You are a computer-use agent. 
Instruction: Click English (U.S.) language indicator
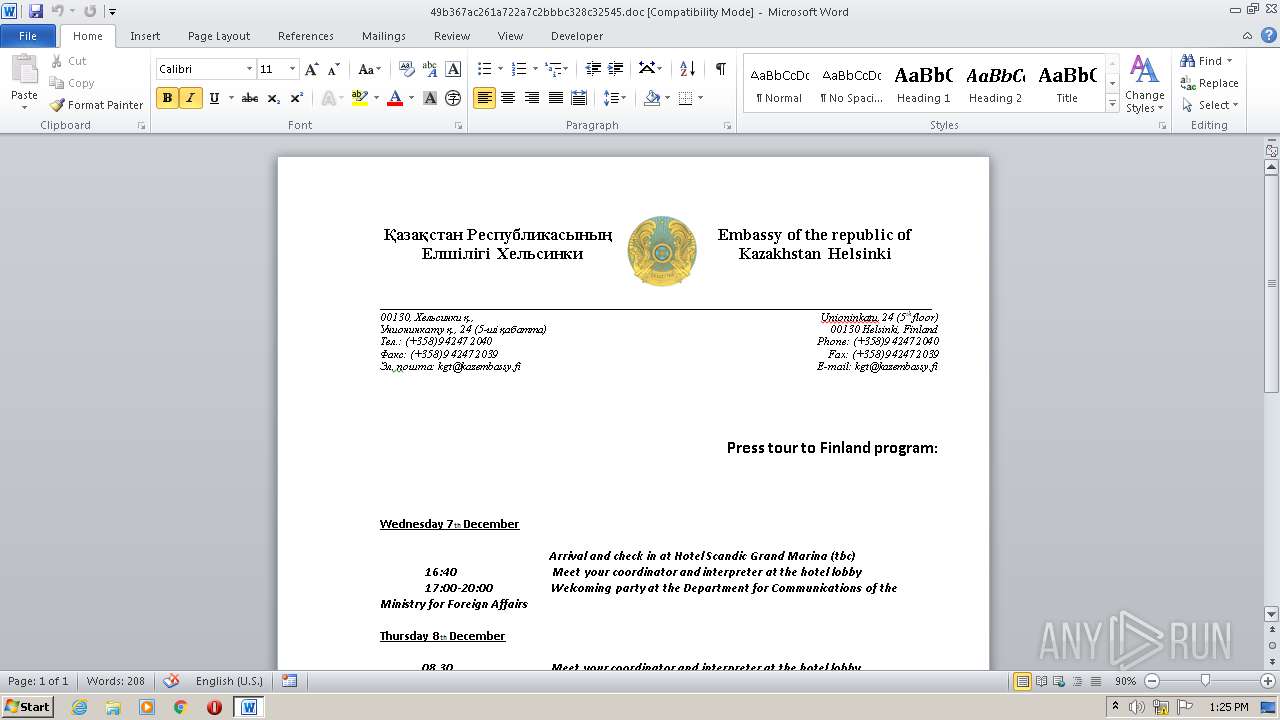229,681
